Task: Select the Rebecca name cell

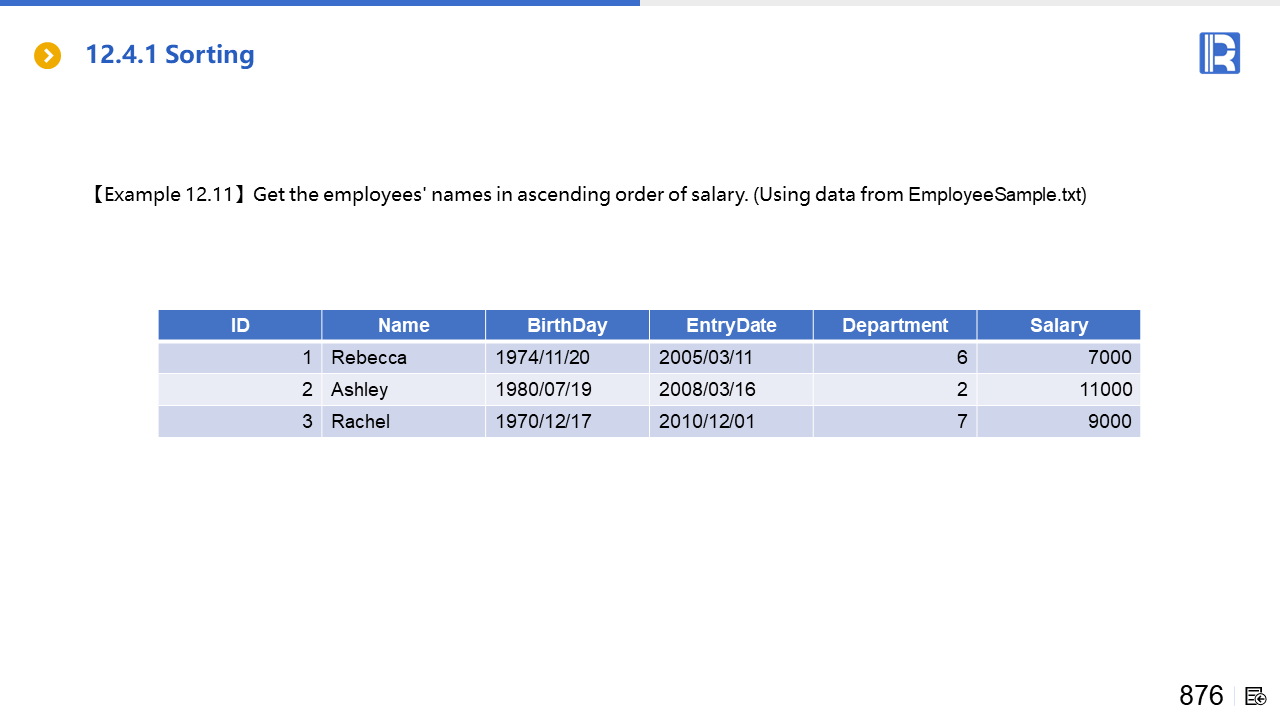Action: point(369,357)
